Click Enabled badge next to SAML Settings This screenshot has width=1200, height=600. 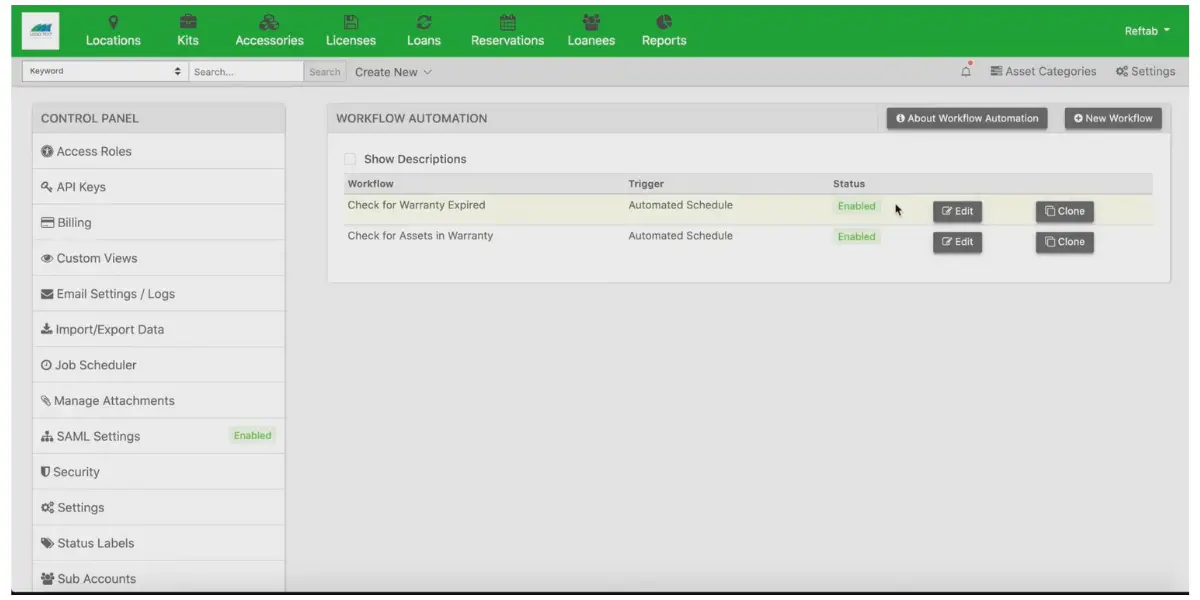tap(252, 436)
